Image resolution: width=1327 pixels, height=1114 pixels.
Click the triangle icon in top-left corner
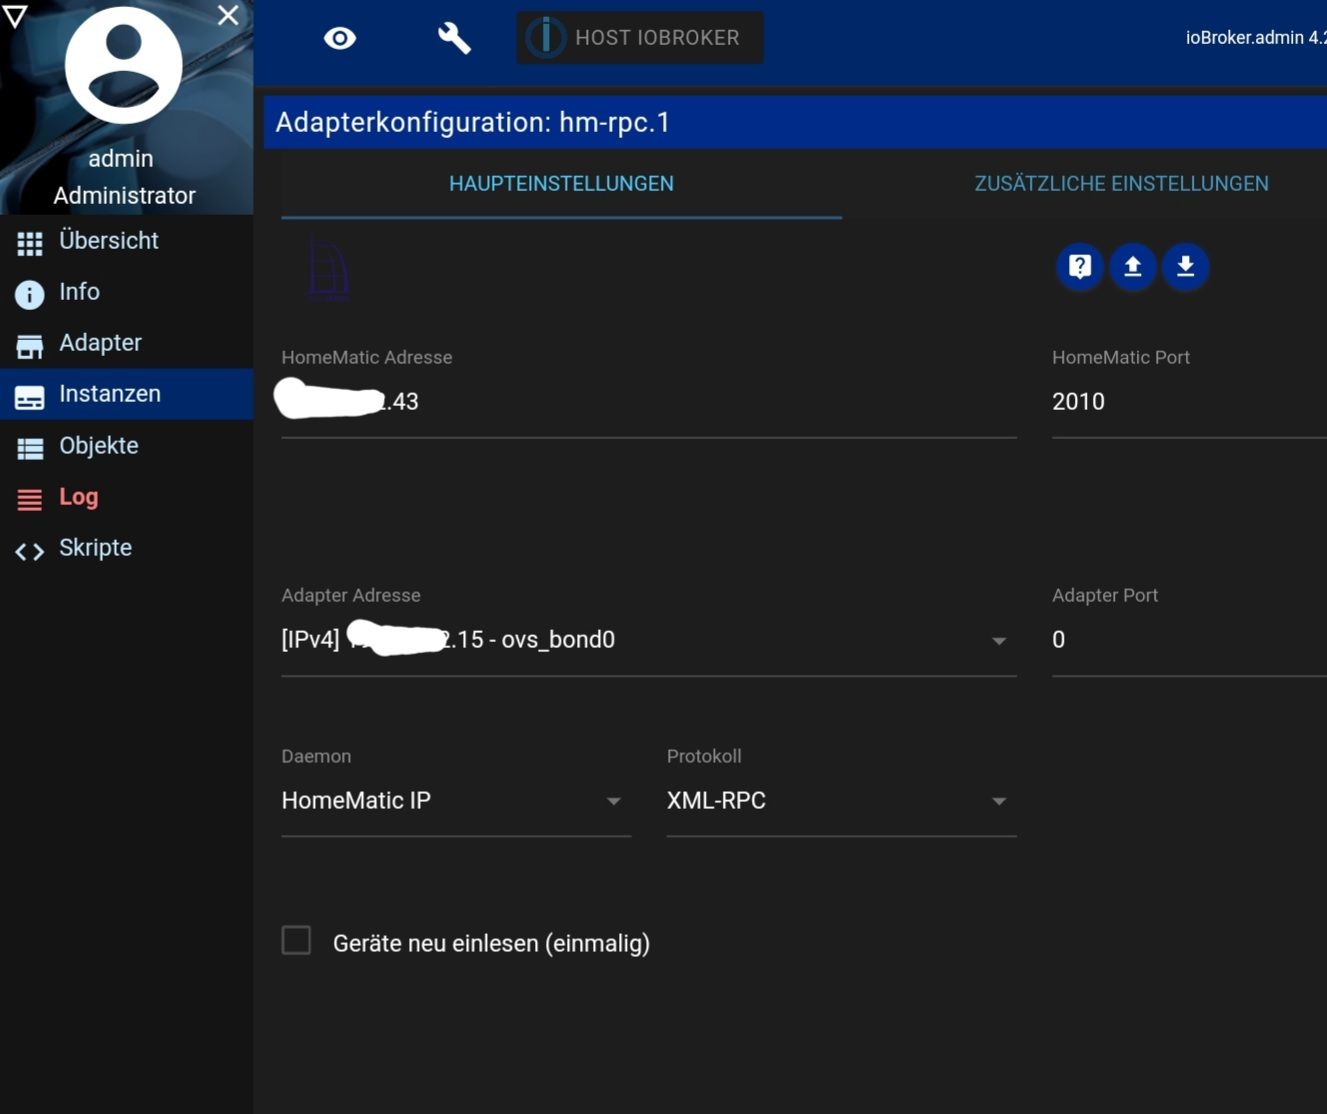click(15, 15)
